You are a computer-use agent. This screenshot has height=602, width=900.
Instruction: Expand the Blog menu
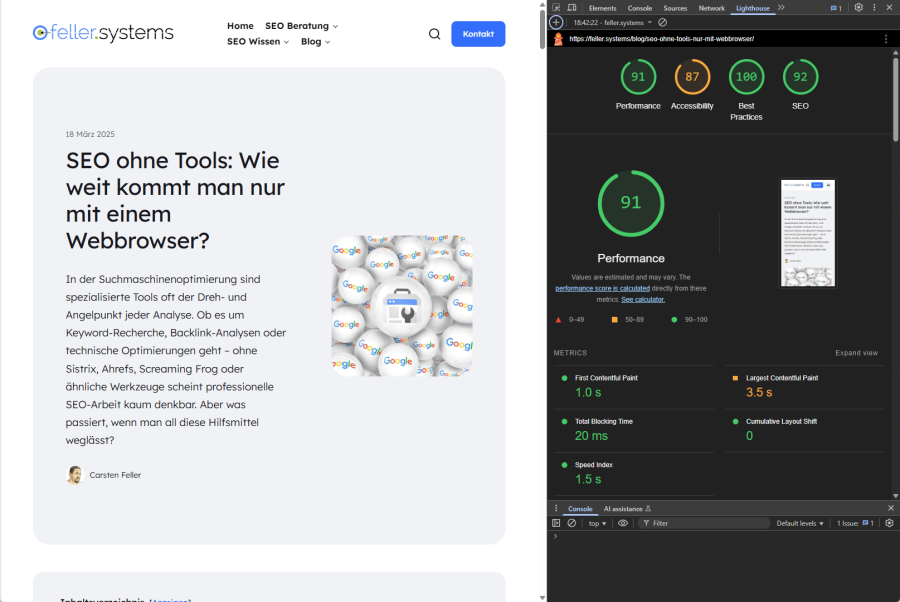tap(315, 41)
